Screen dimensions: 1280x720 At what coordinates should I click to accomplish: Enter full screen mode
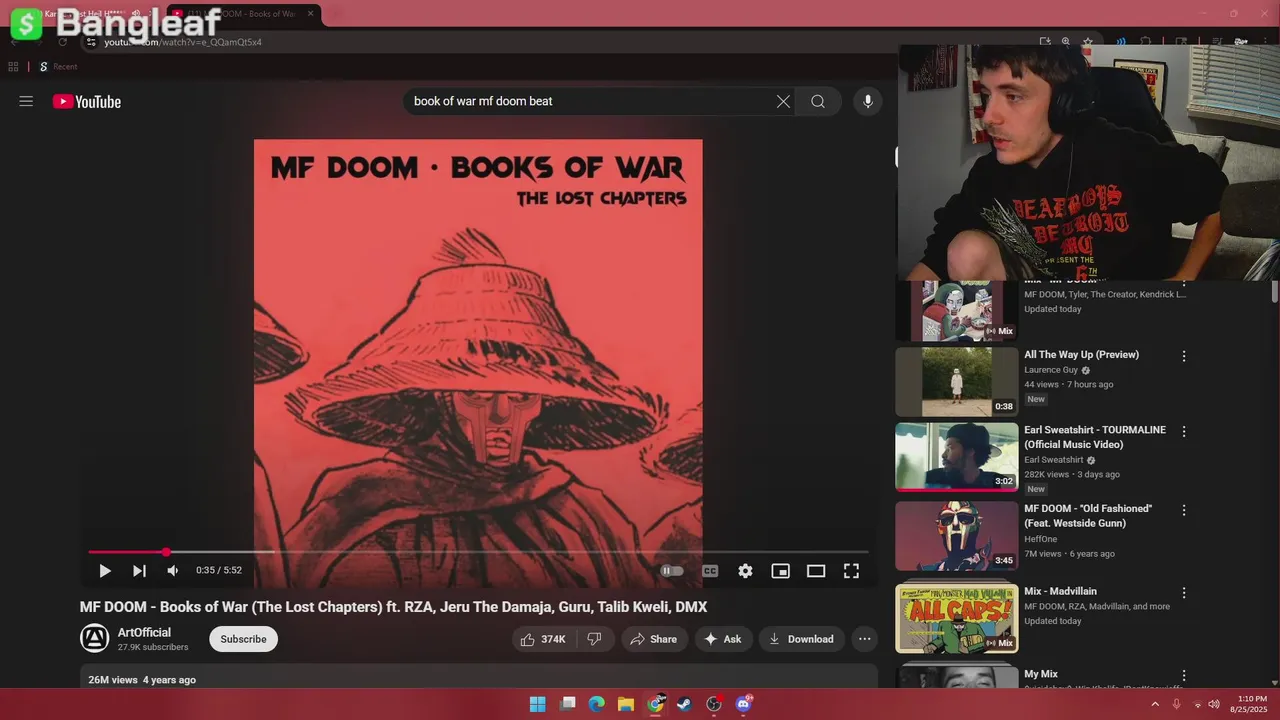pyautogui.click(x=851, y=571)
